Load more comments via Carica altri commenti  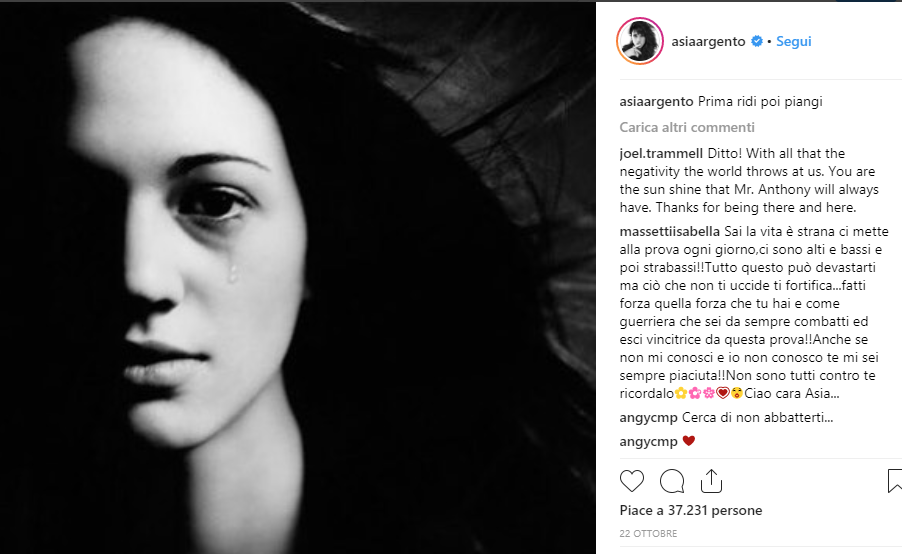point(687,127)
